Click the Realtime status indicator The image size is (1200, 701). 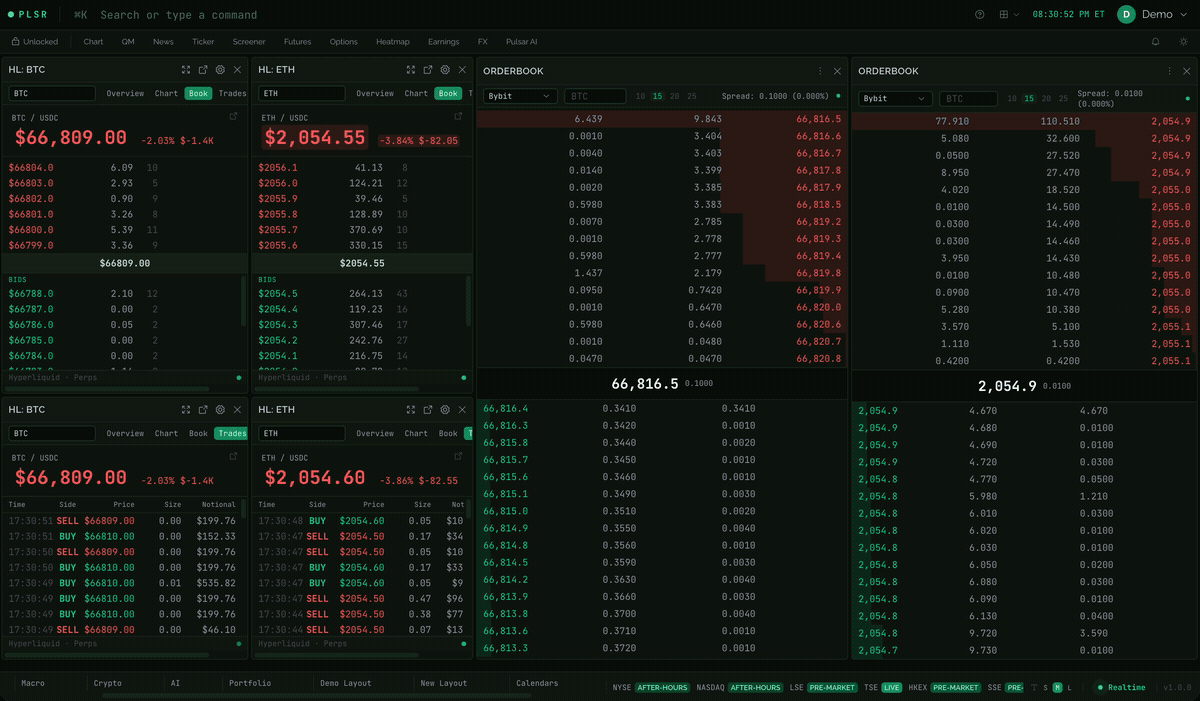pos(1121,688)
